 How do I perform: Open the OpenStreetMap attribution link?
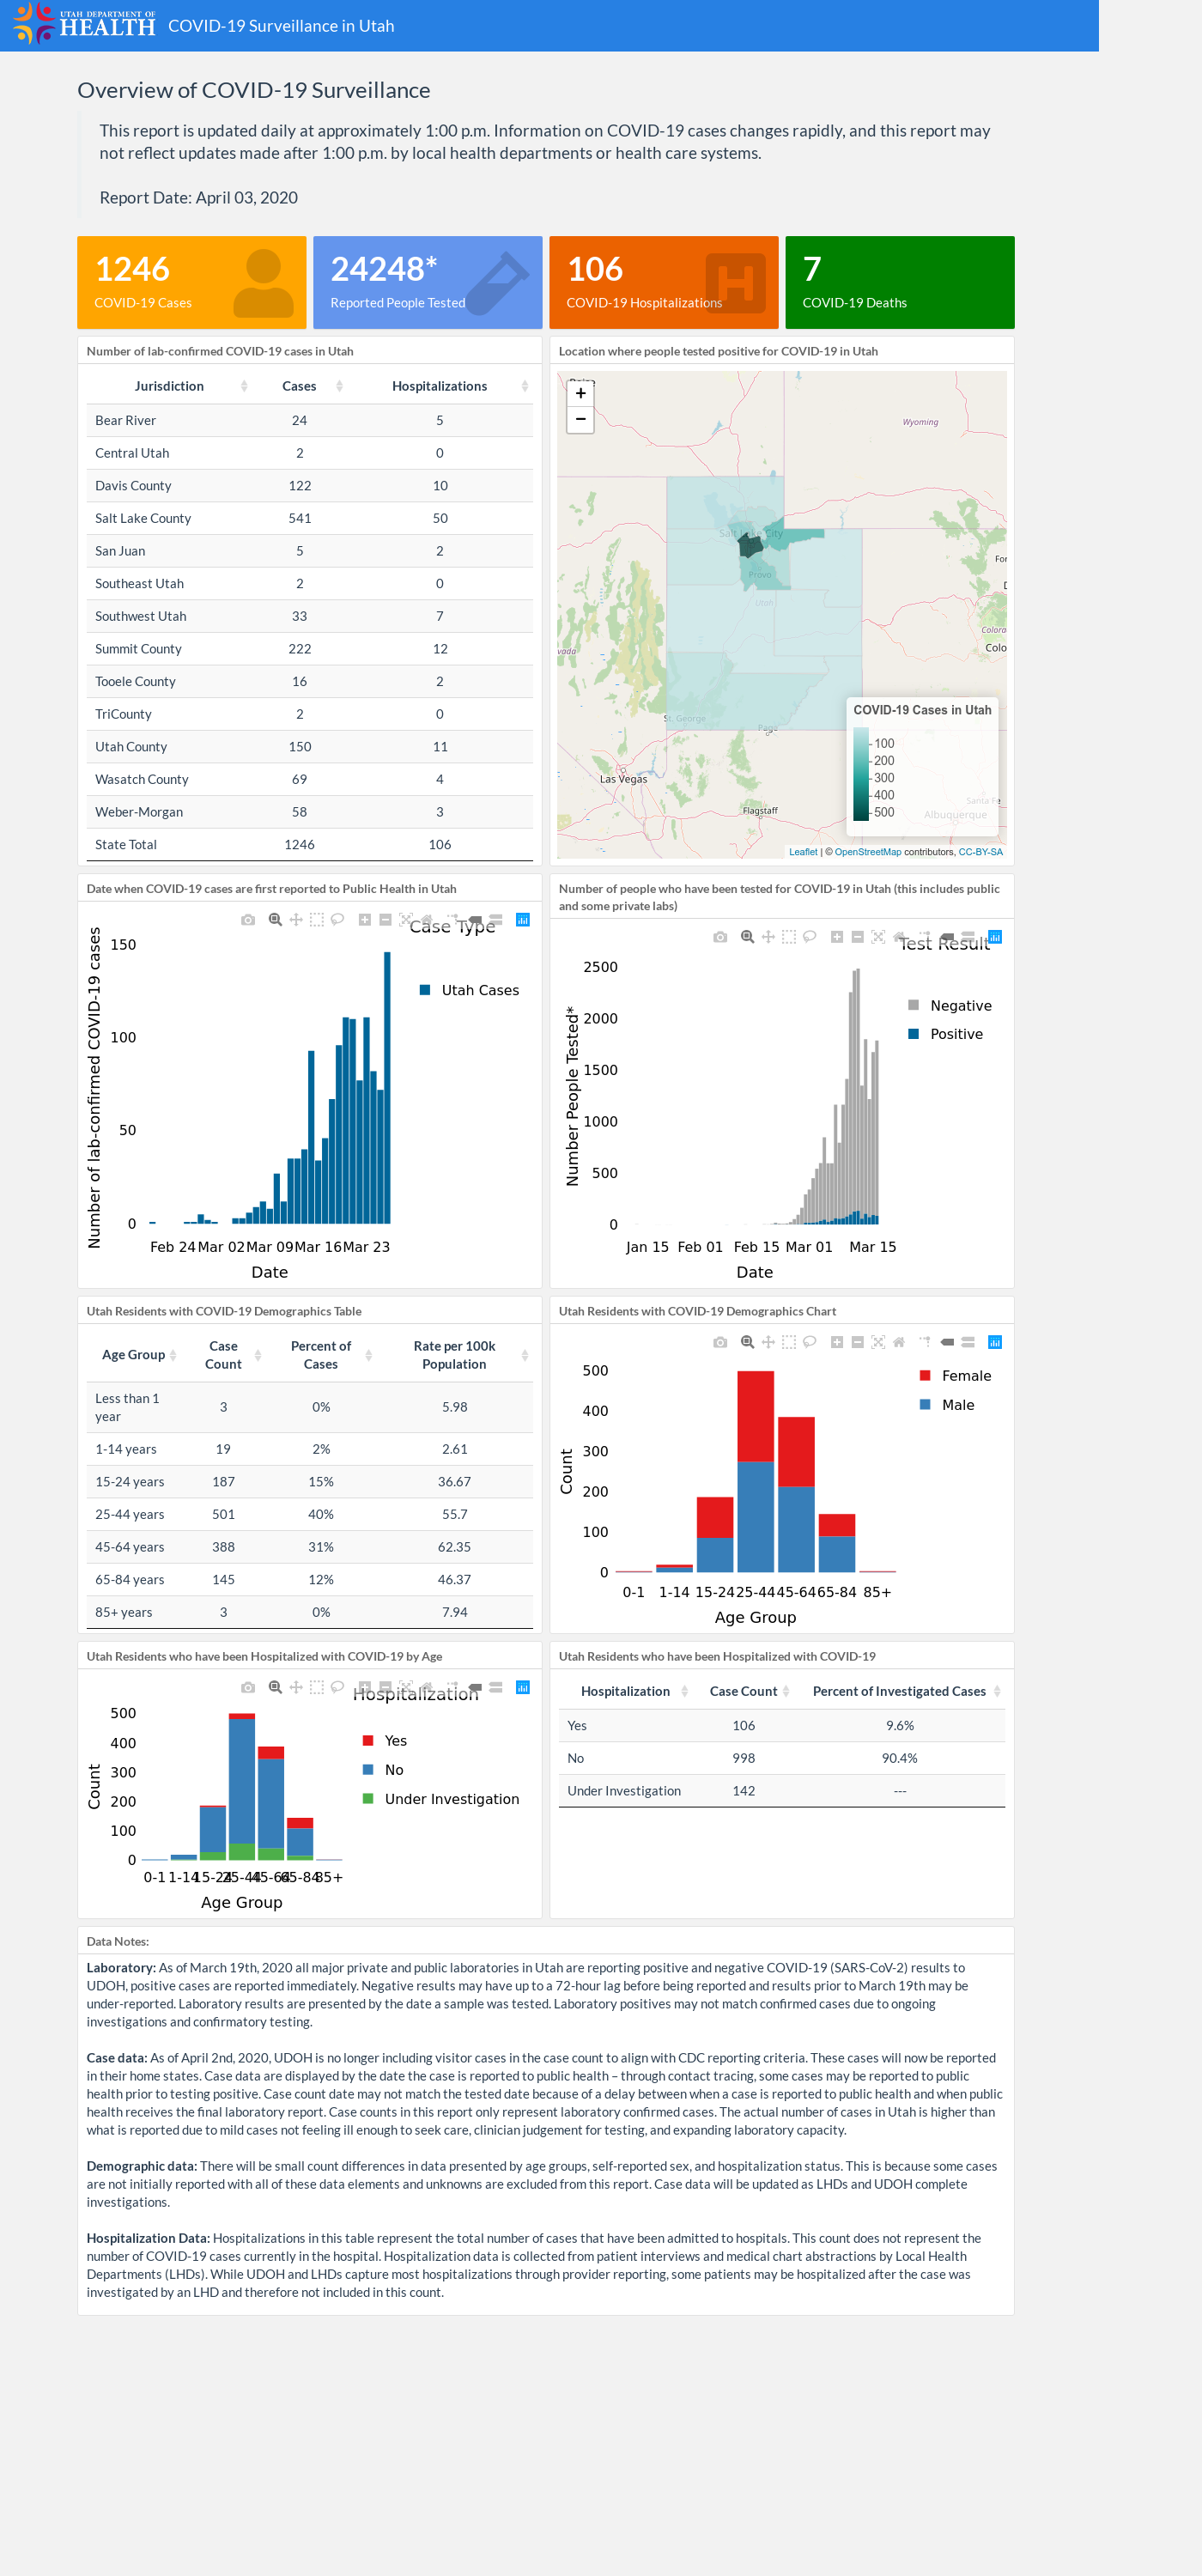click(867, 852)
